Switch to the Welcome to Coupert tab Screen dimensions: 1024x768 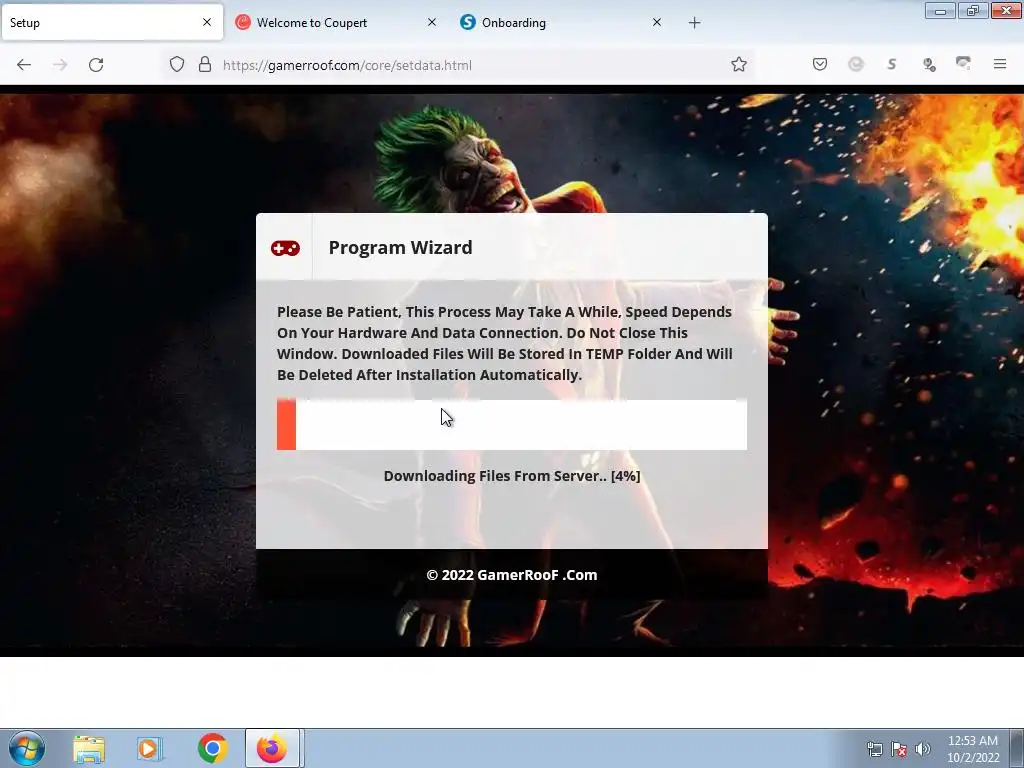[337, 22]
